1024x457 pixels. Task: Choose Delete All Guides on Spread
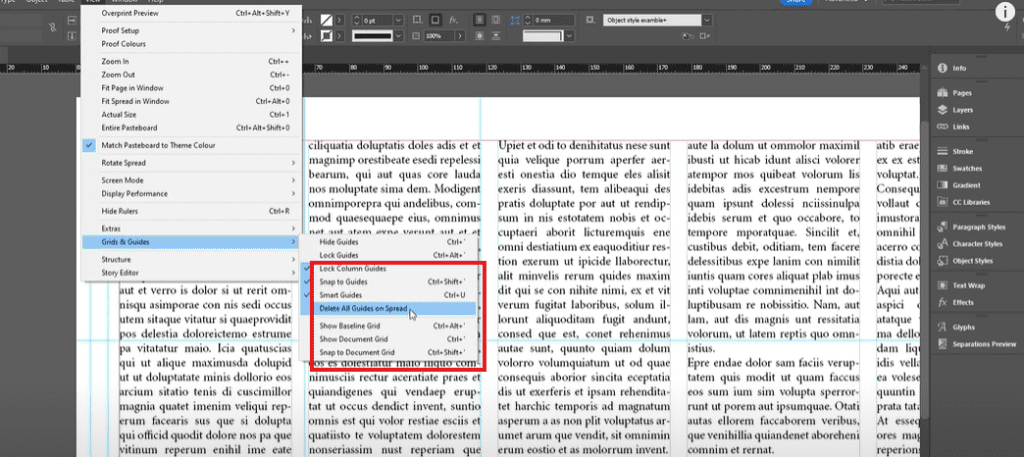(364, 309)
